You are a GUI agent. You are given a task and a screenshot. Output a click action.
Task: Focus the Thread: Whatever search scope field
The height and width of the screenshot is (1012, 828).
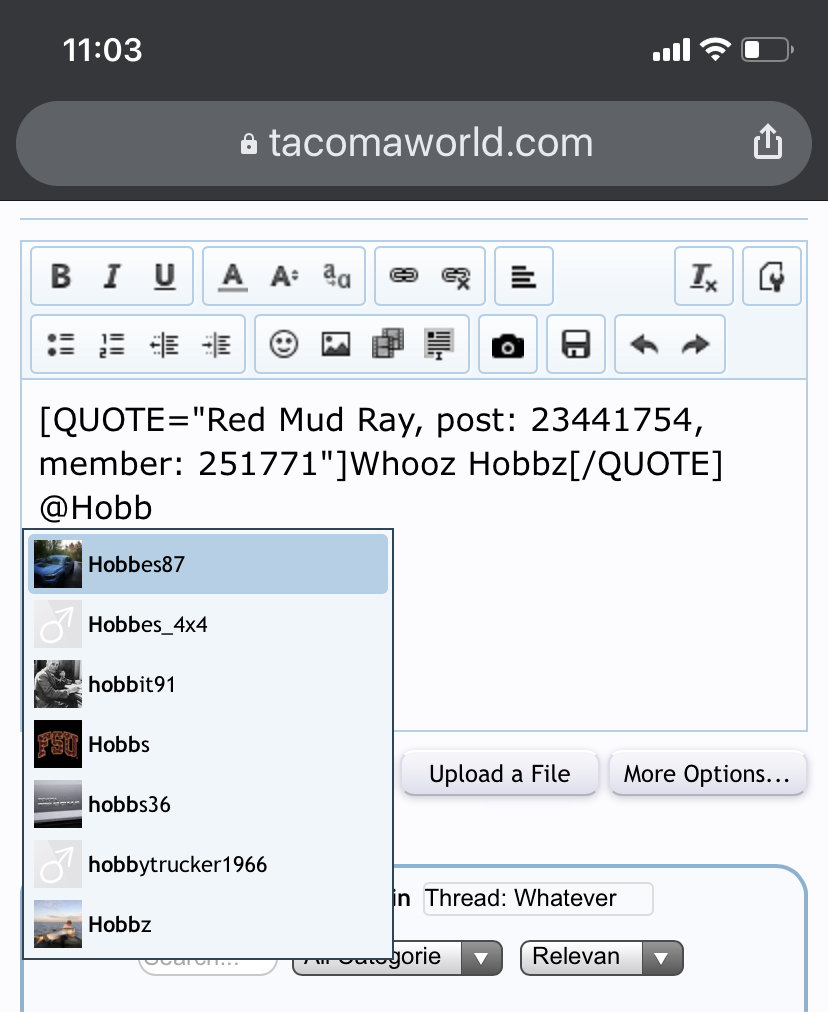538,898
